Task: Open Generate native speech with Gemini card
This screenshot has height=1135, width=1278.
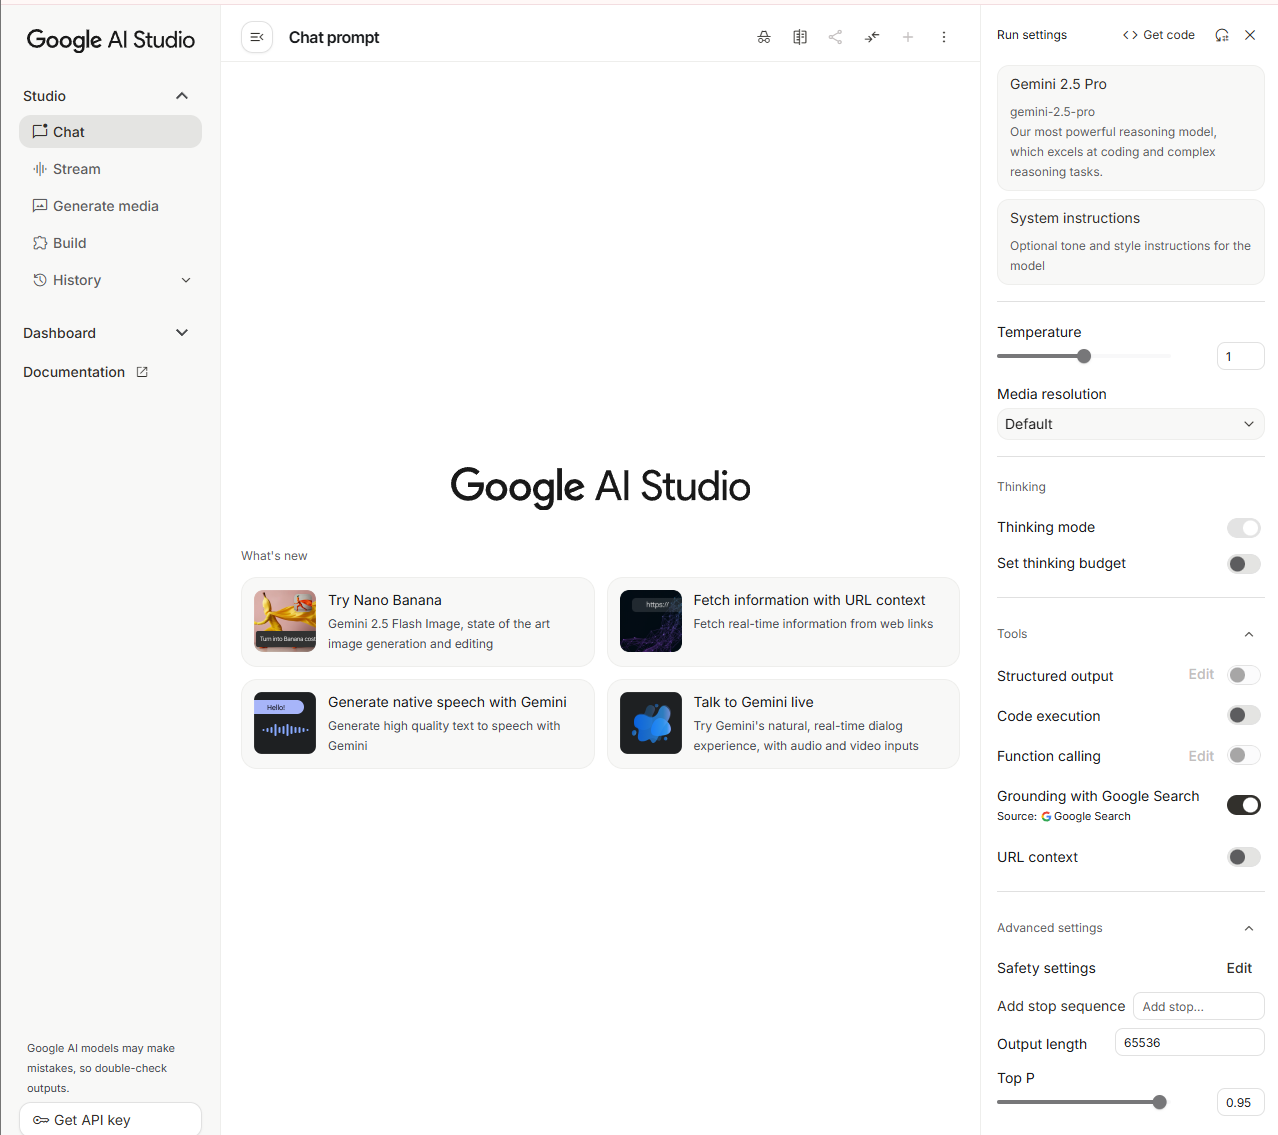Action: click(418, 724)
